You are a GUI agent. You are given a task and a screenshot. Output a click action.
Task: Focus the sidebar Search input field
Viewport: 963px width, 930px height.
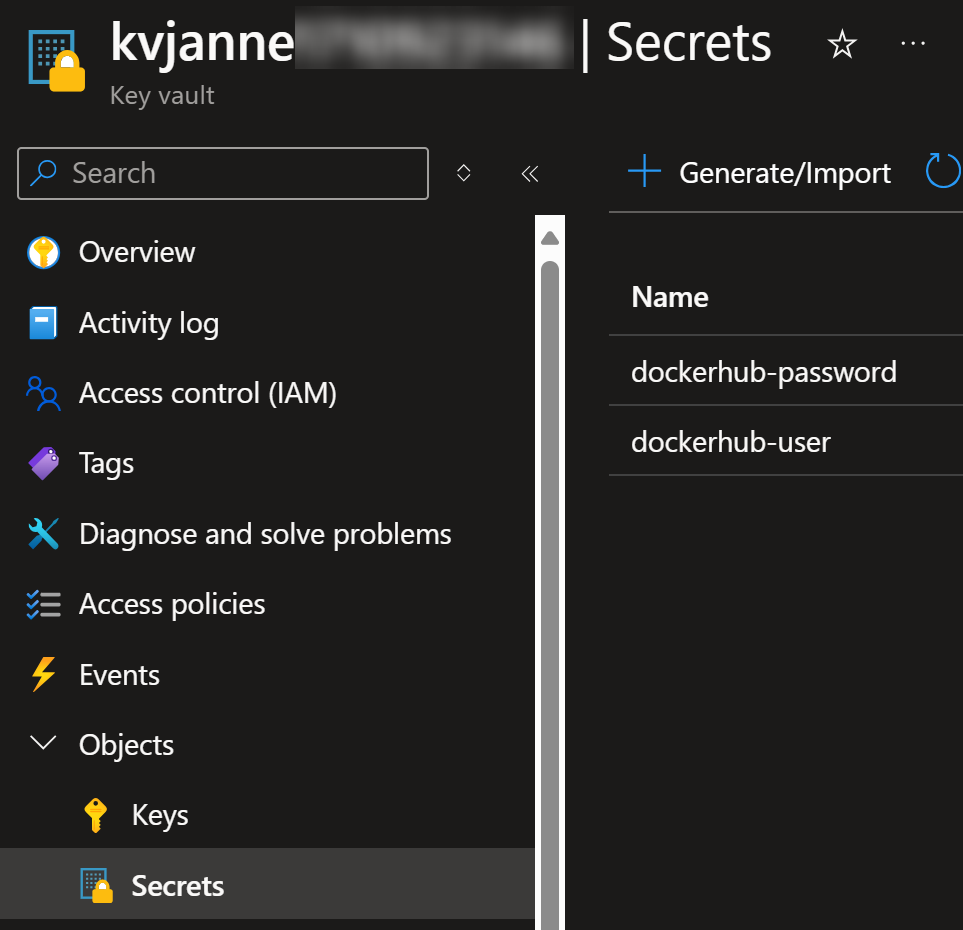[x=223, y=173]
